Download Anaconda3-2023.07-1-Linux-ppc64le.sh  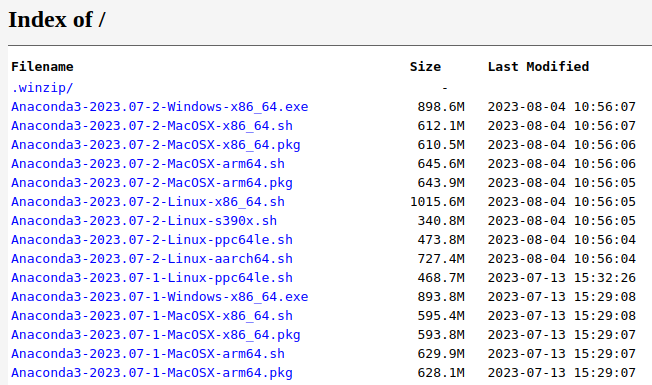tap(152, 278)
